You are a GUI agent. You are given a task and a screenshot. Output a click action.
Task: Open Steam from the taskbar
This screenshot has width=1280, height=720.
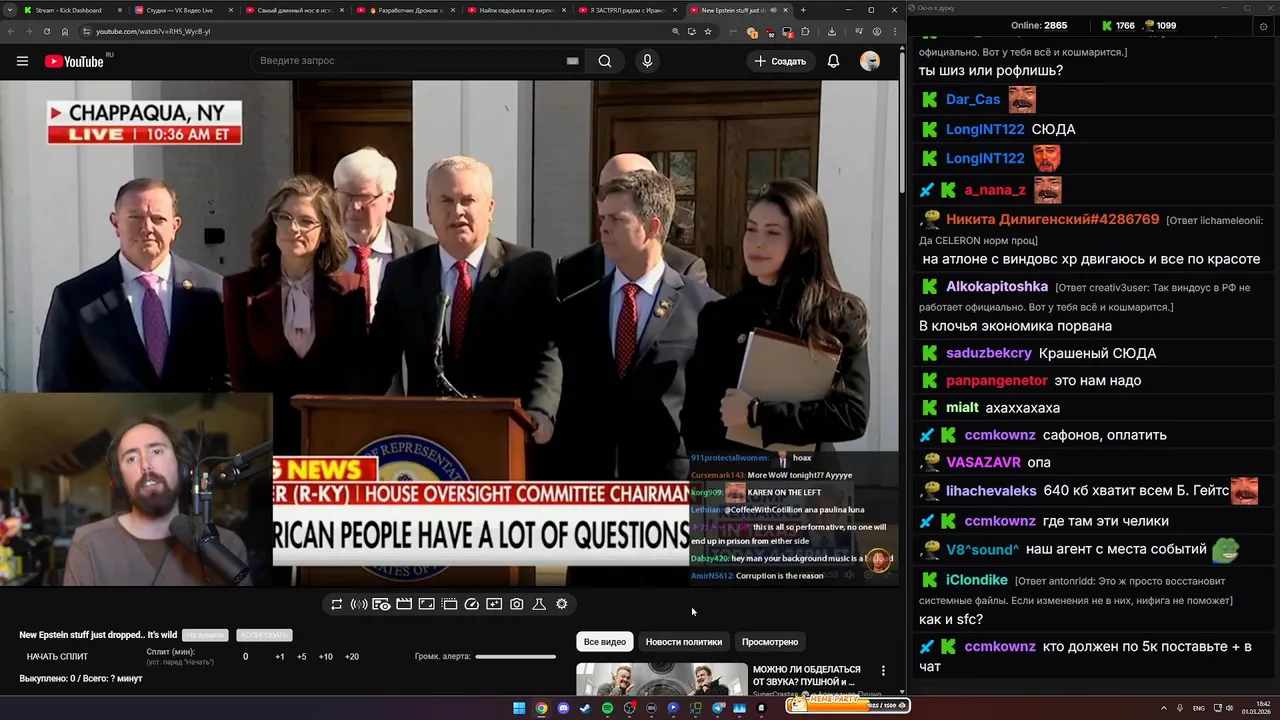pos(585,708)
